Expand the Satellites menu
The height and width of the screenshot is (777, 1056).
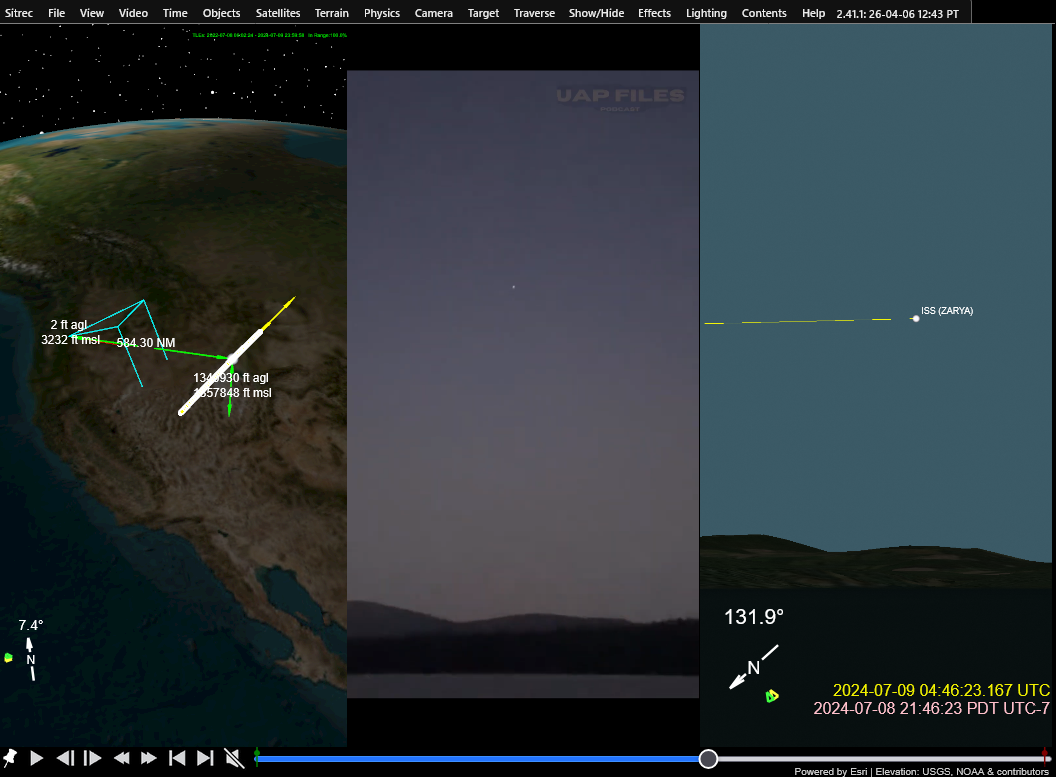click(277, 13)
